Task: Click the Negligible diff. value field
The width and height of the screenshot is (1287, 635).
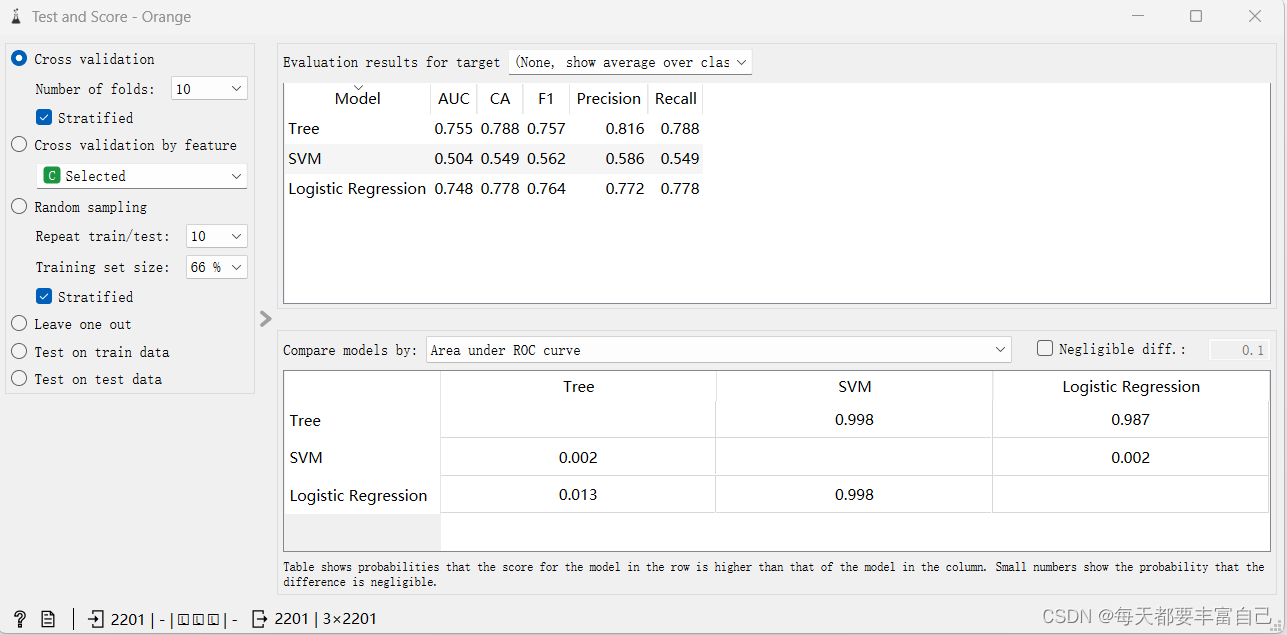Action: pyautogui.click(x=1240, y=350)
